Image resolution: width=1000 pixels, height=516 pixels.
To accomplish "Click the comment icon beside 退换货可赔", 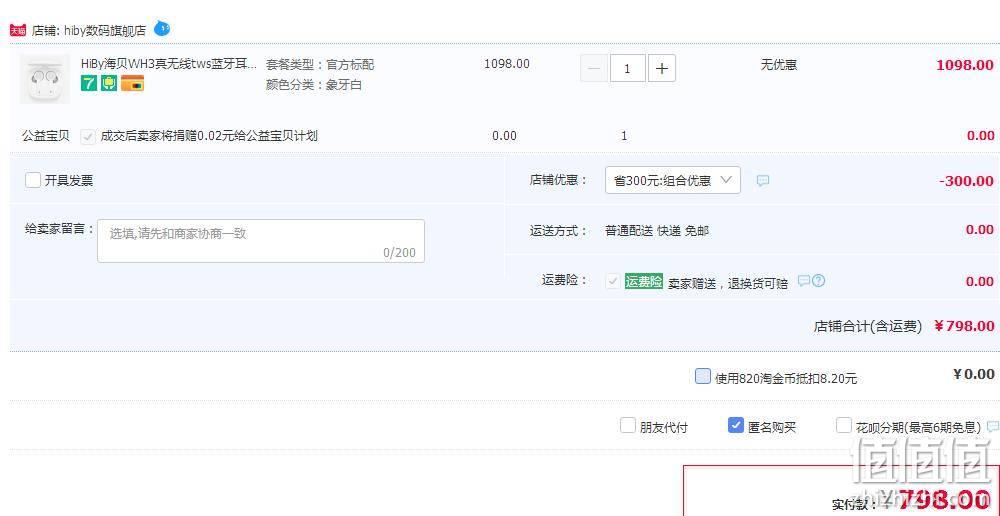I will [x=804, y=281].
